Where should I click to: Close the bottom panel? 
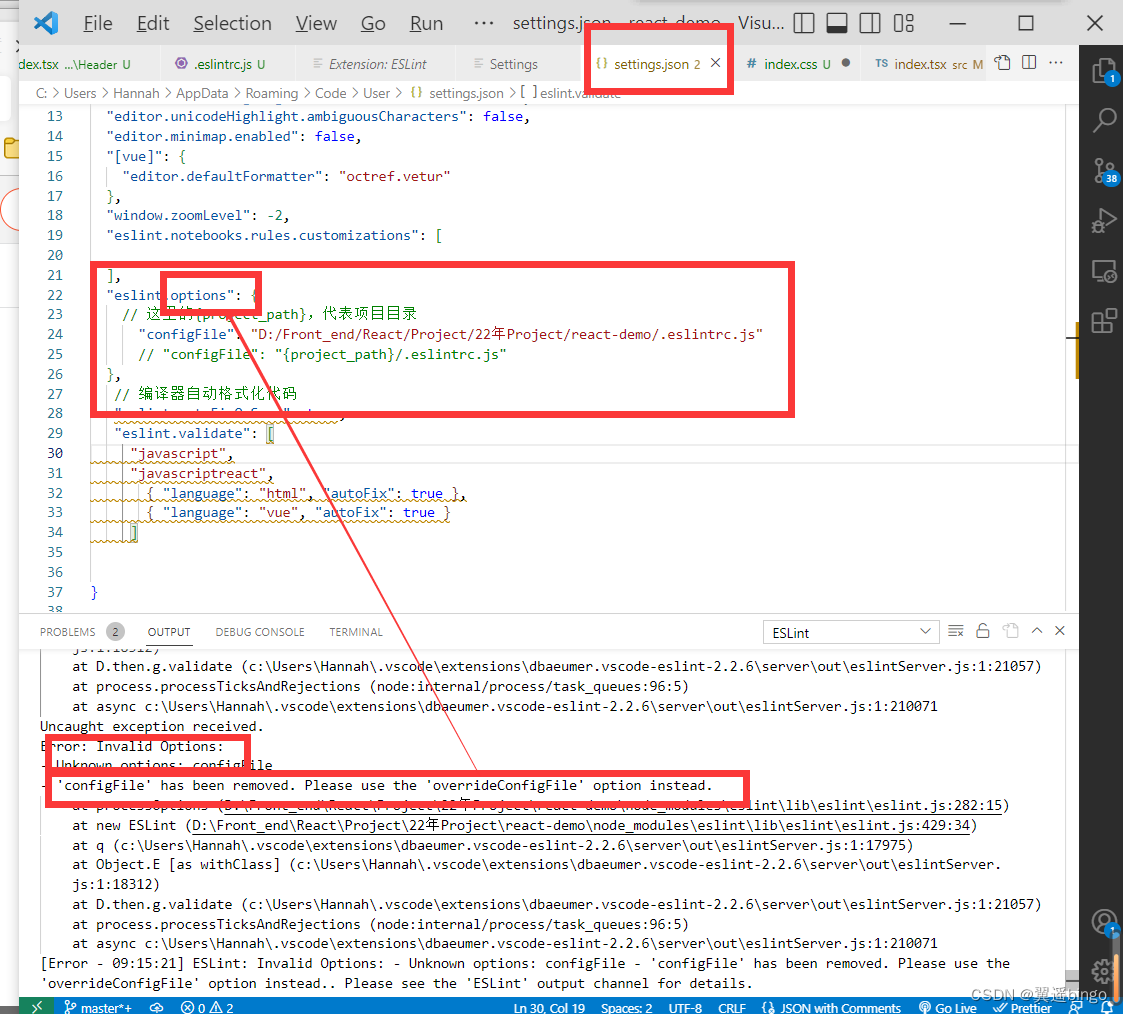[1060, 631]
